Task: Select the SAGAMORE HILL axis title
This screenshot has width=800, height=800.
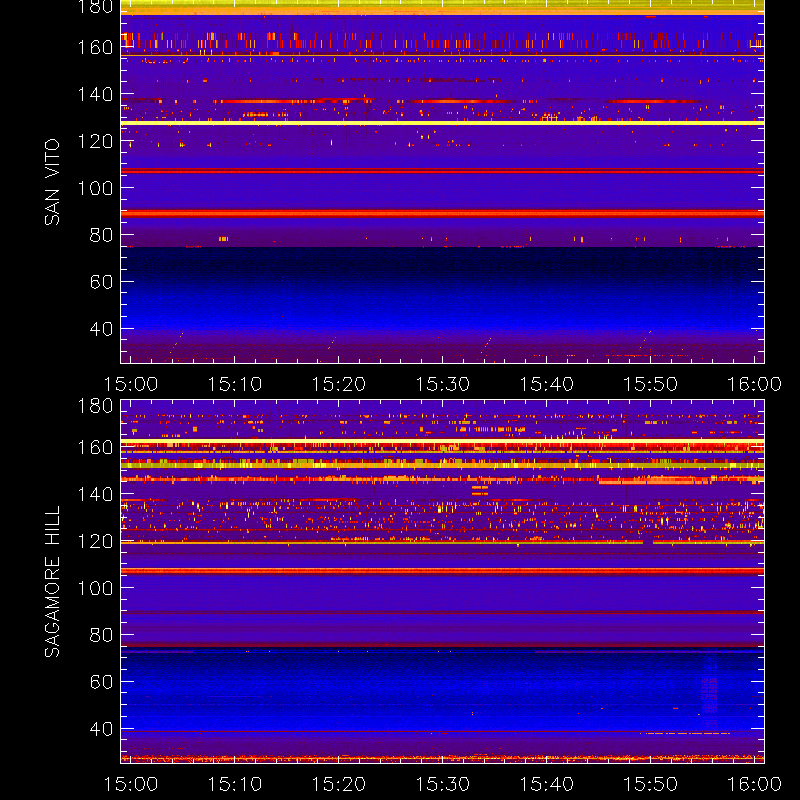Action: tap(52, 582)
